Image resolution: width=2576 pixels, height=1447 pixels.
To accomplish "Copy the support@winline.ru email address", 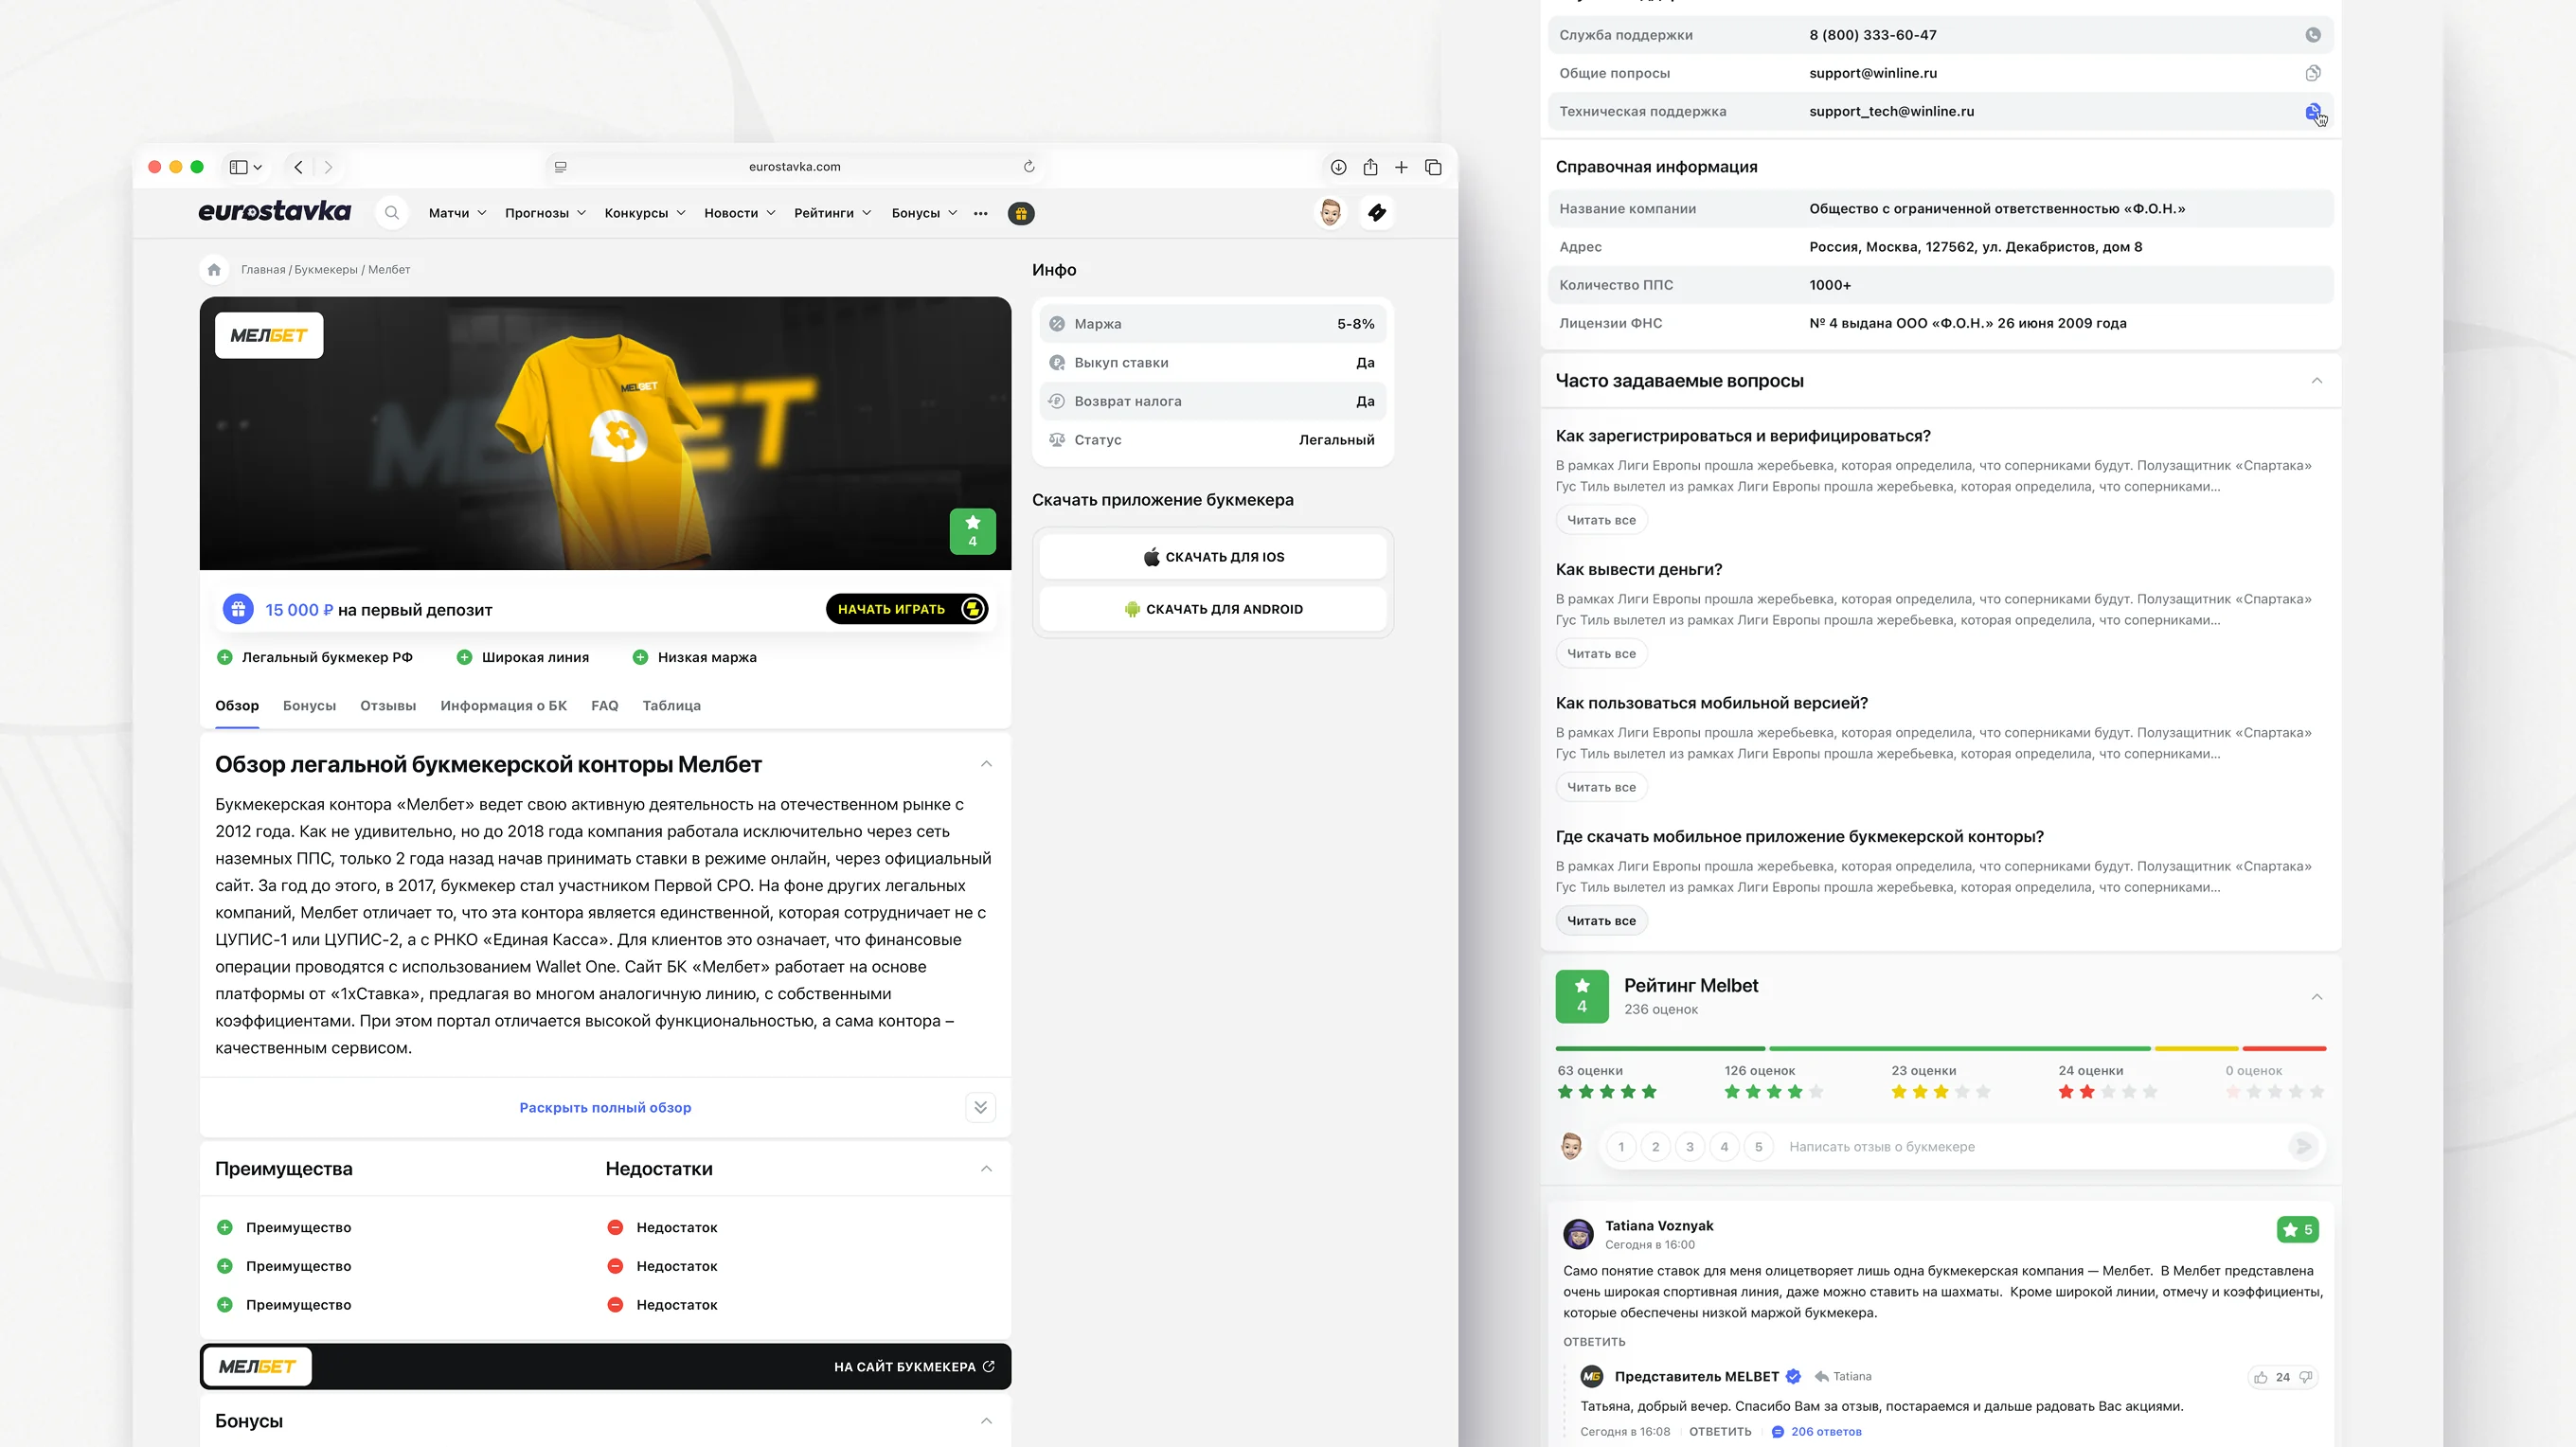I will [2312, 73].
